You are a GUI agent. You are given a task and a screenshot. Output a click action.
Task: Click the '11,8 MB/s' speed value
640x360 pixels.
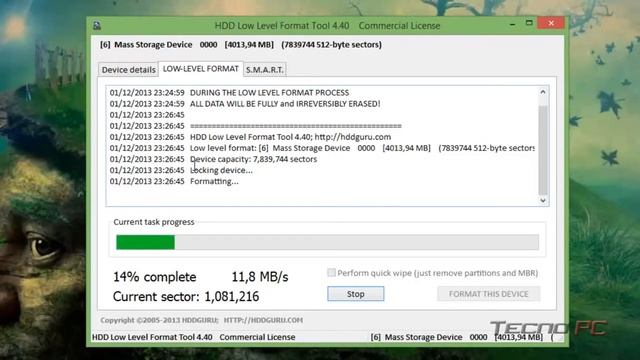(260, 277)
